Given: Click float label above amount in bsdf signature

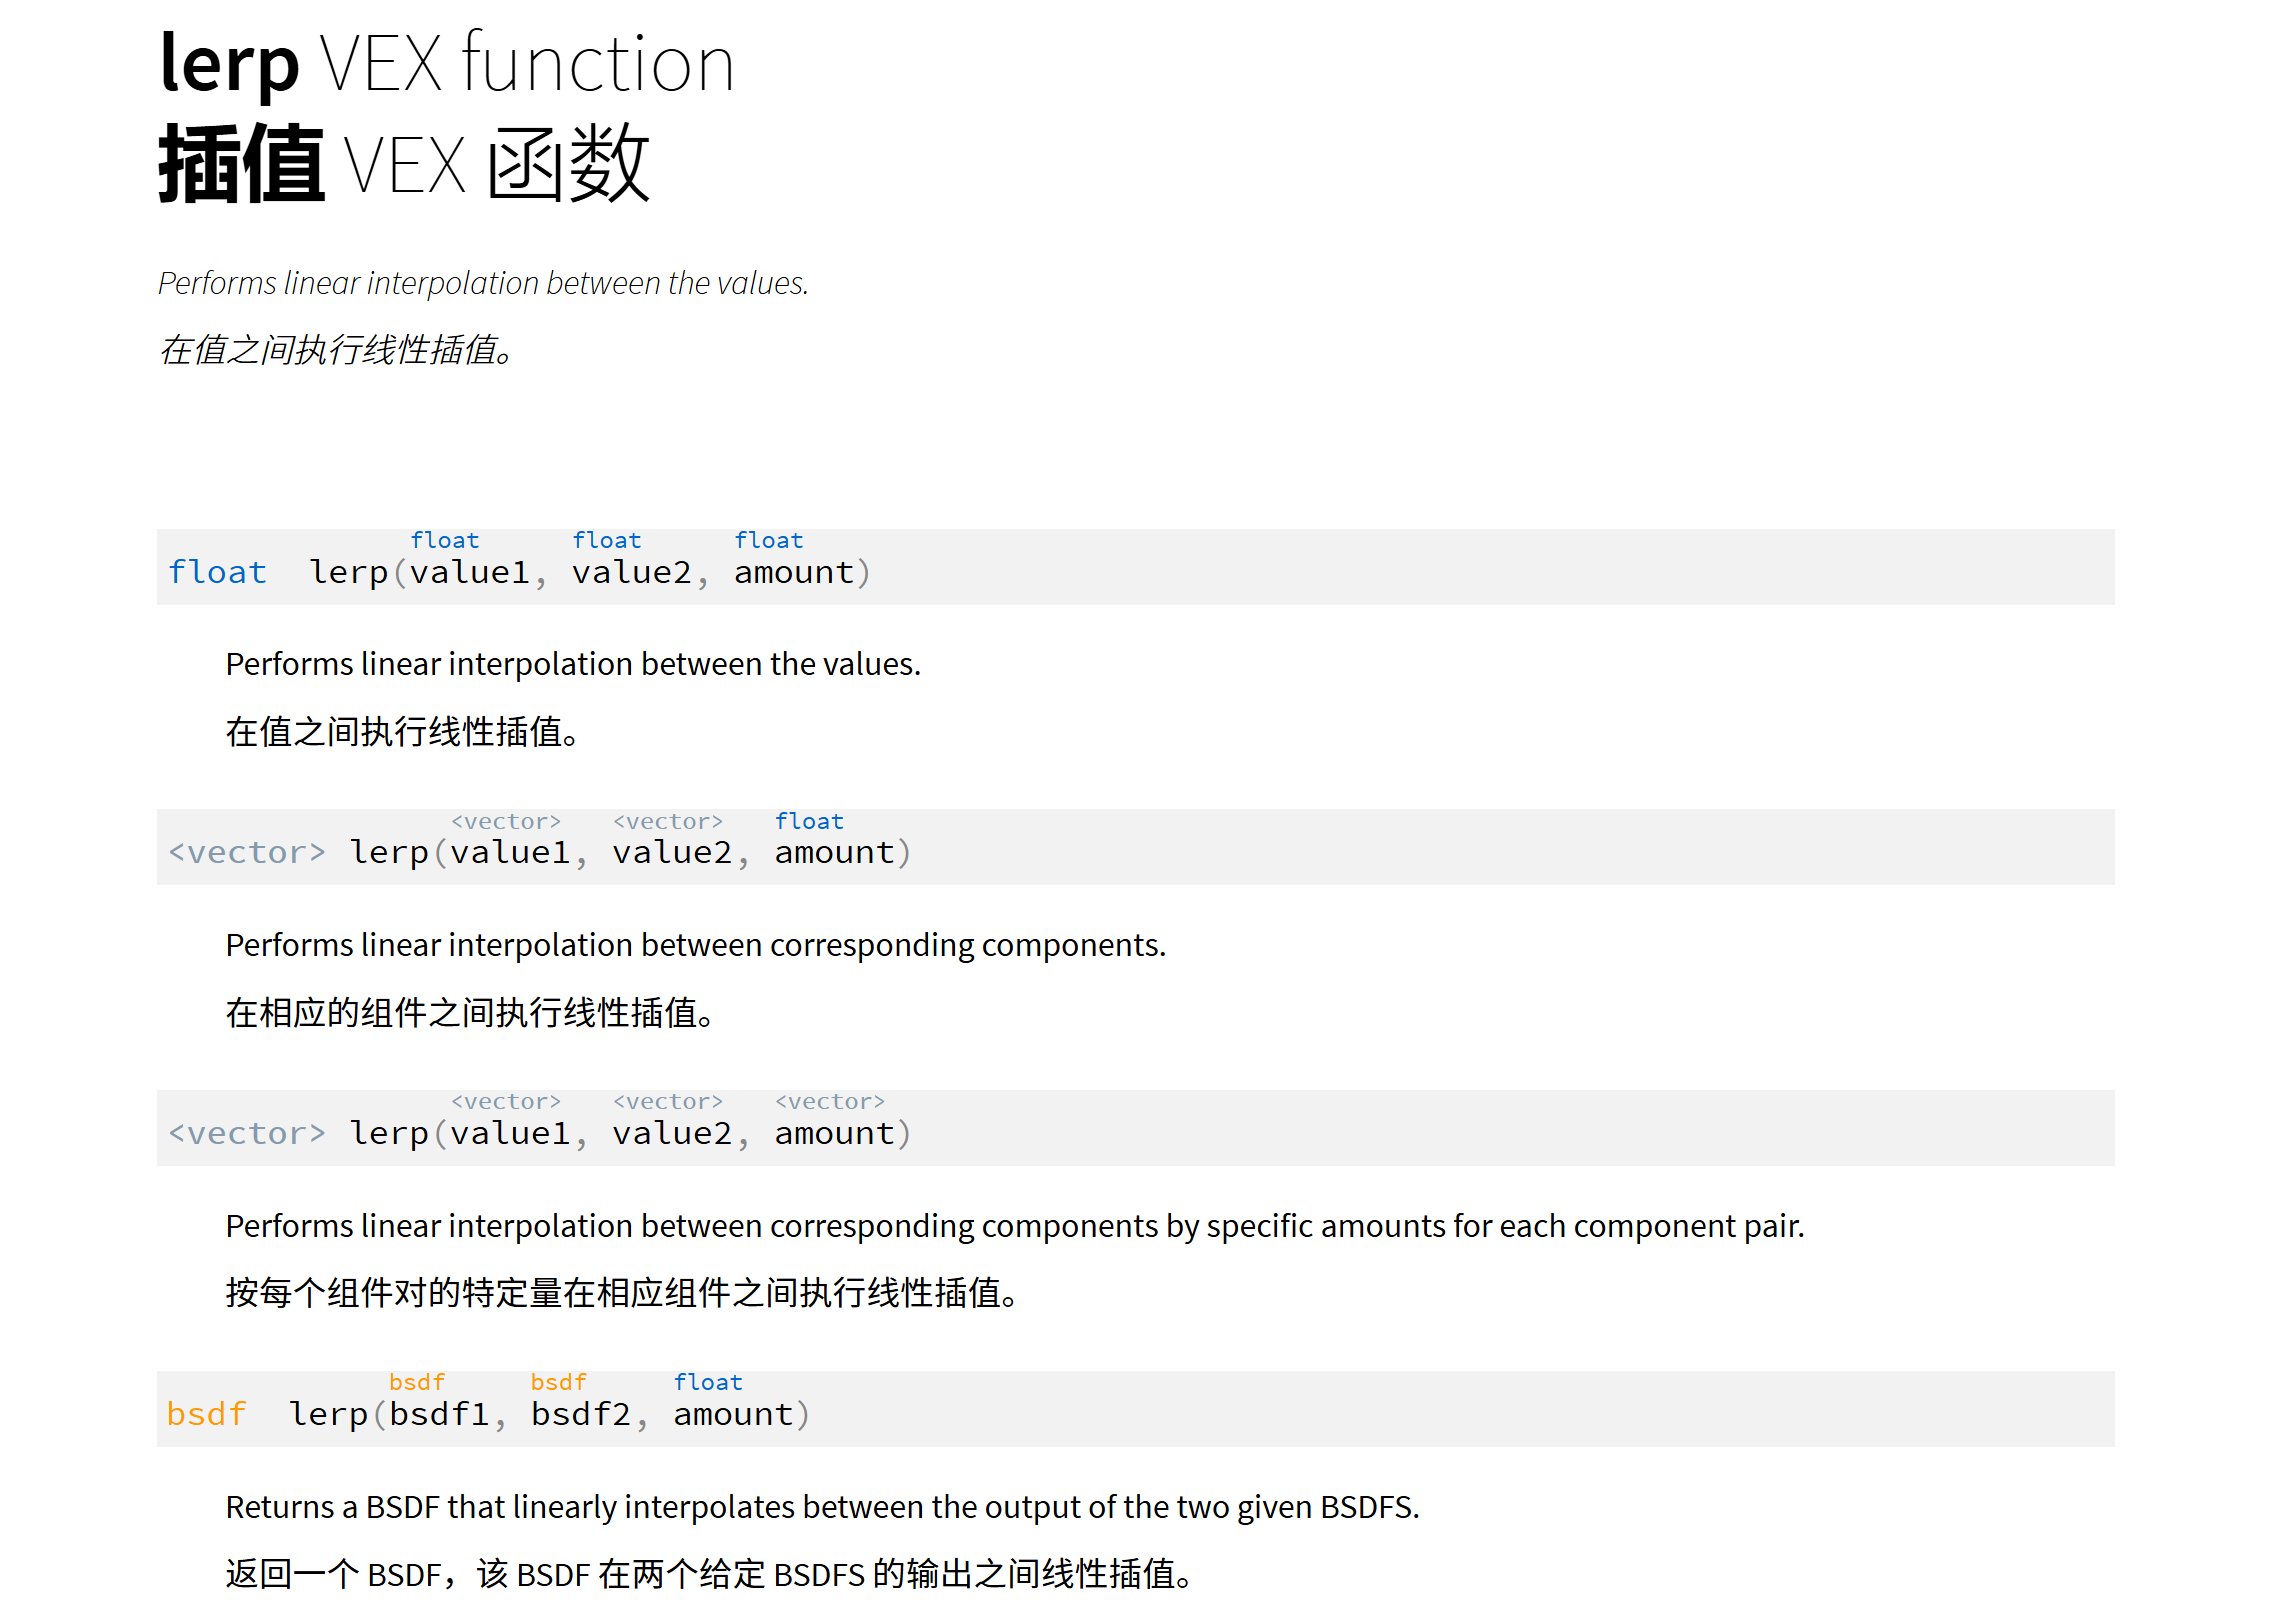Looking at the screenshot, I should 708,1382.
